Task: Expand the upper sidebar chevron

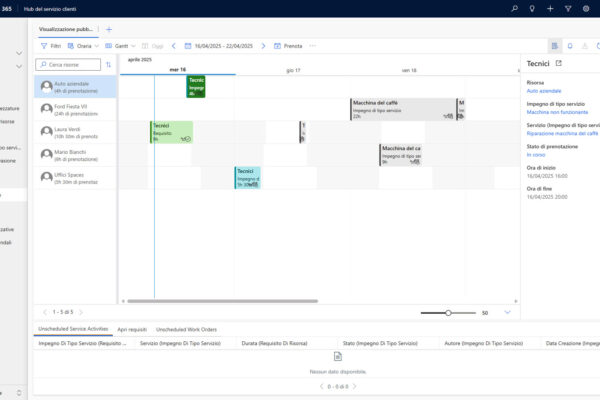Action: click(x=19, y=53)
